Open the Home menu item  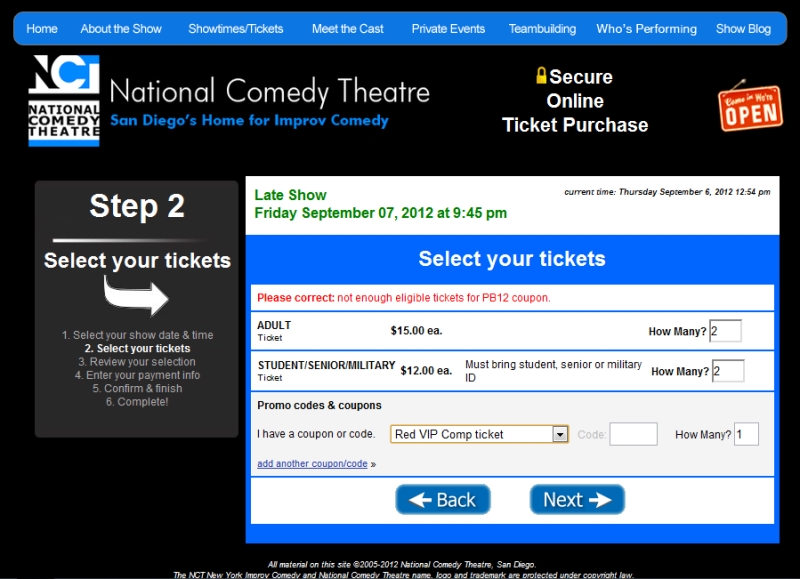42,29
